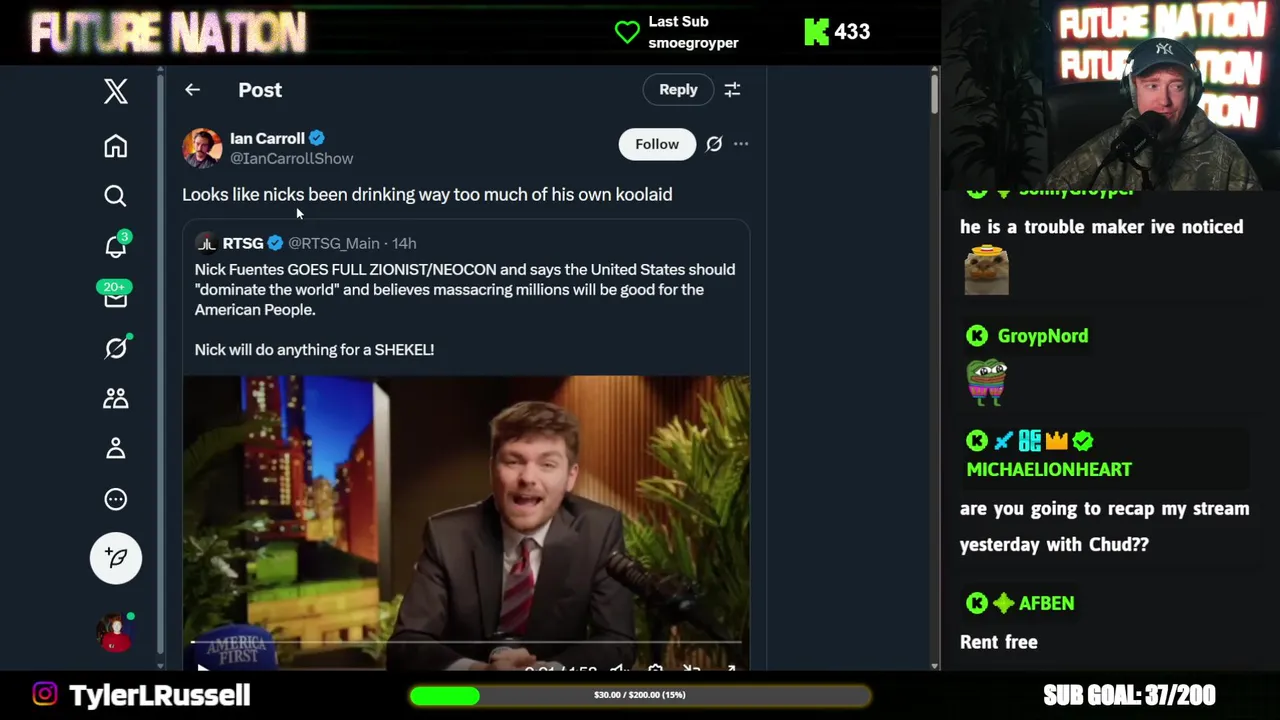
Task: Open the Communities people icon
Action: tap(116, 398)
